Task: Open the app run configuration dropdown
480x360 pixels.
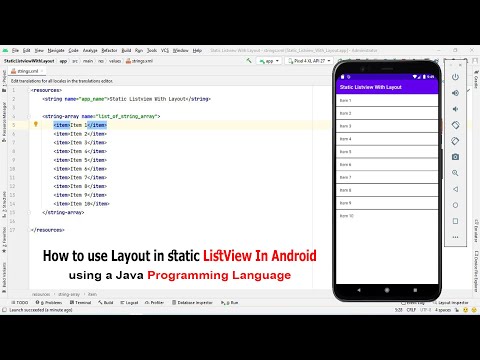Action: click(269, 61)
